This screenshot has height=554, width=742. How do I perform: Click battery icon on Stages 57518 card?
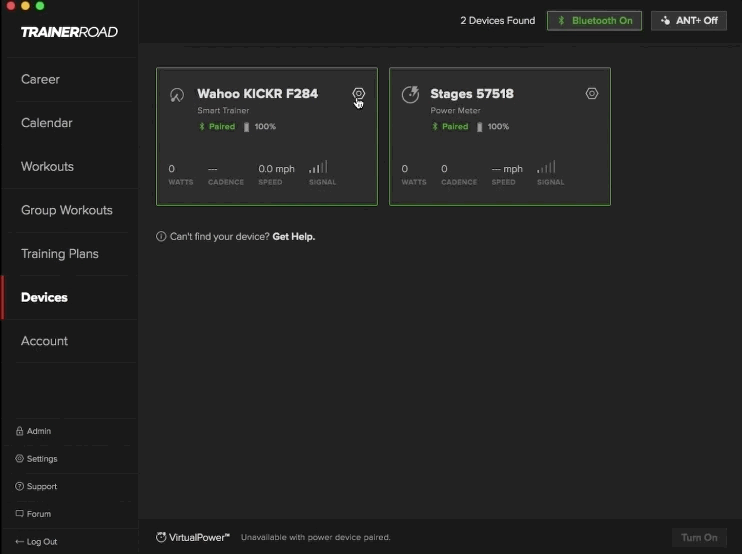(x=479, y=127)
